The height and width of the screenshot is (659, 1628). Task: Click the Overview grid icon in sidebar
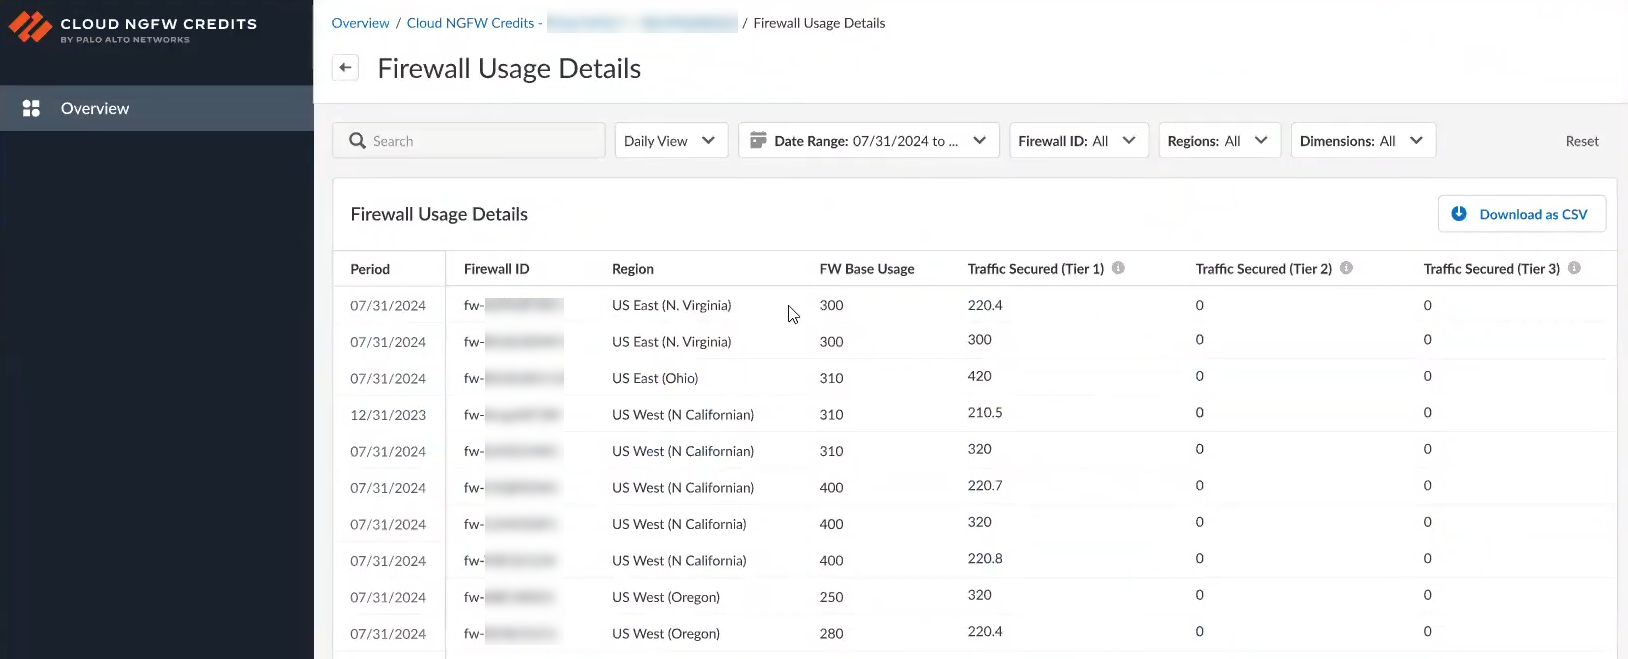31,108
